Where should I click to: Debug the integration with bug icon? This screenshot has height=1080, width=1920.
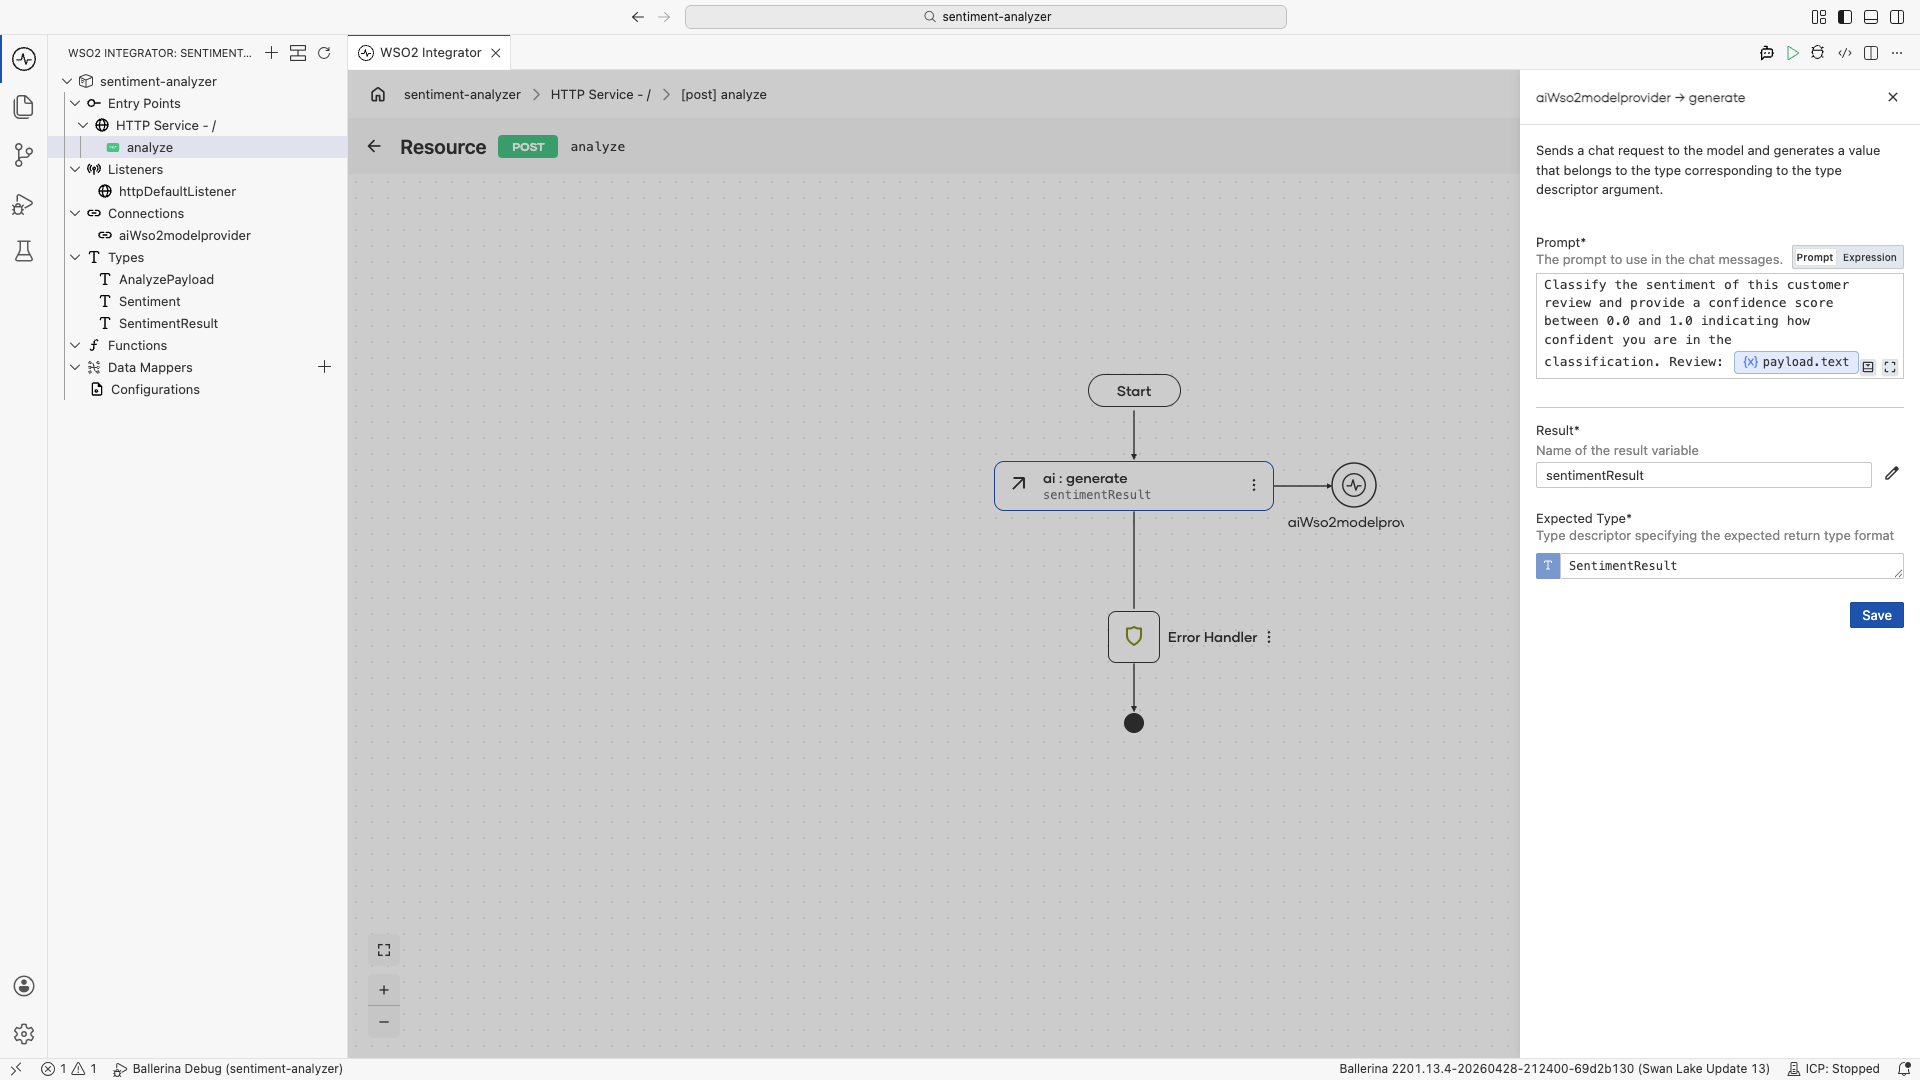[x=1818, y=53]
